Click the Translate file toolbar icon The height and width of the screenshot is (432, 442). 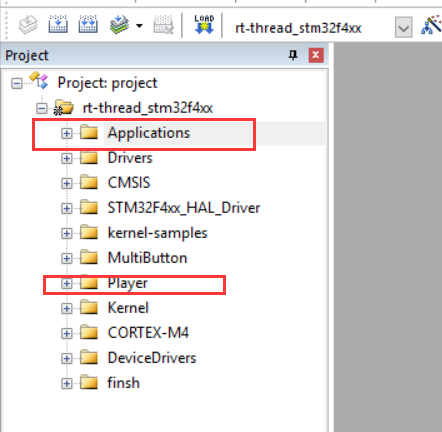point(28,25)
